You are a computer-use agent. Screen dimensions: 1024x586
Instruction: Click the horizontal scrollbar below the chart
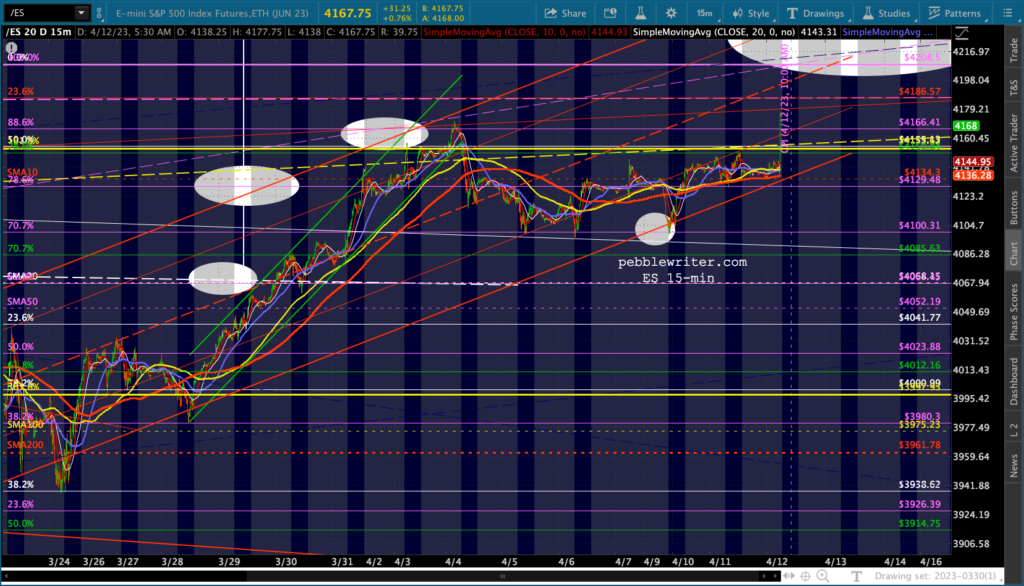400,577
